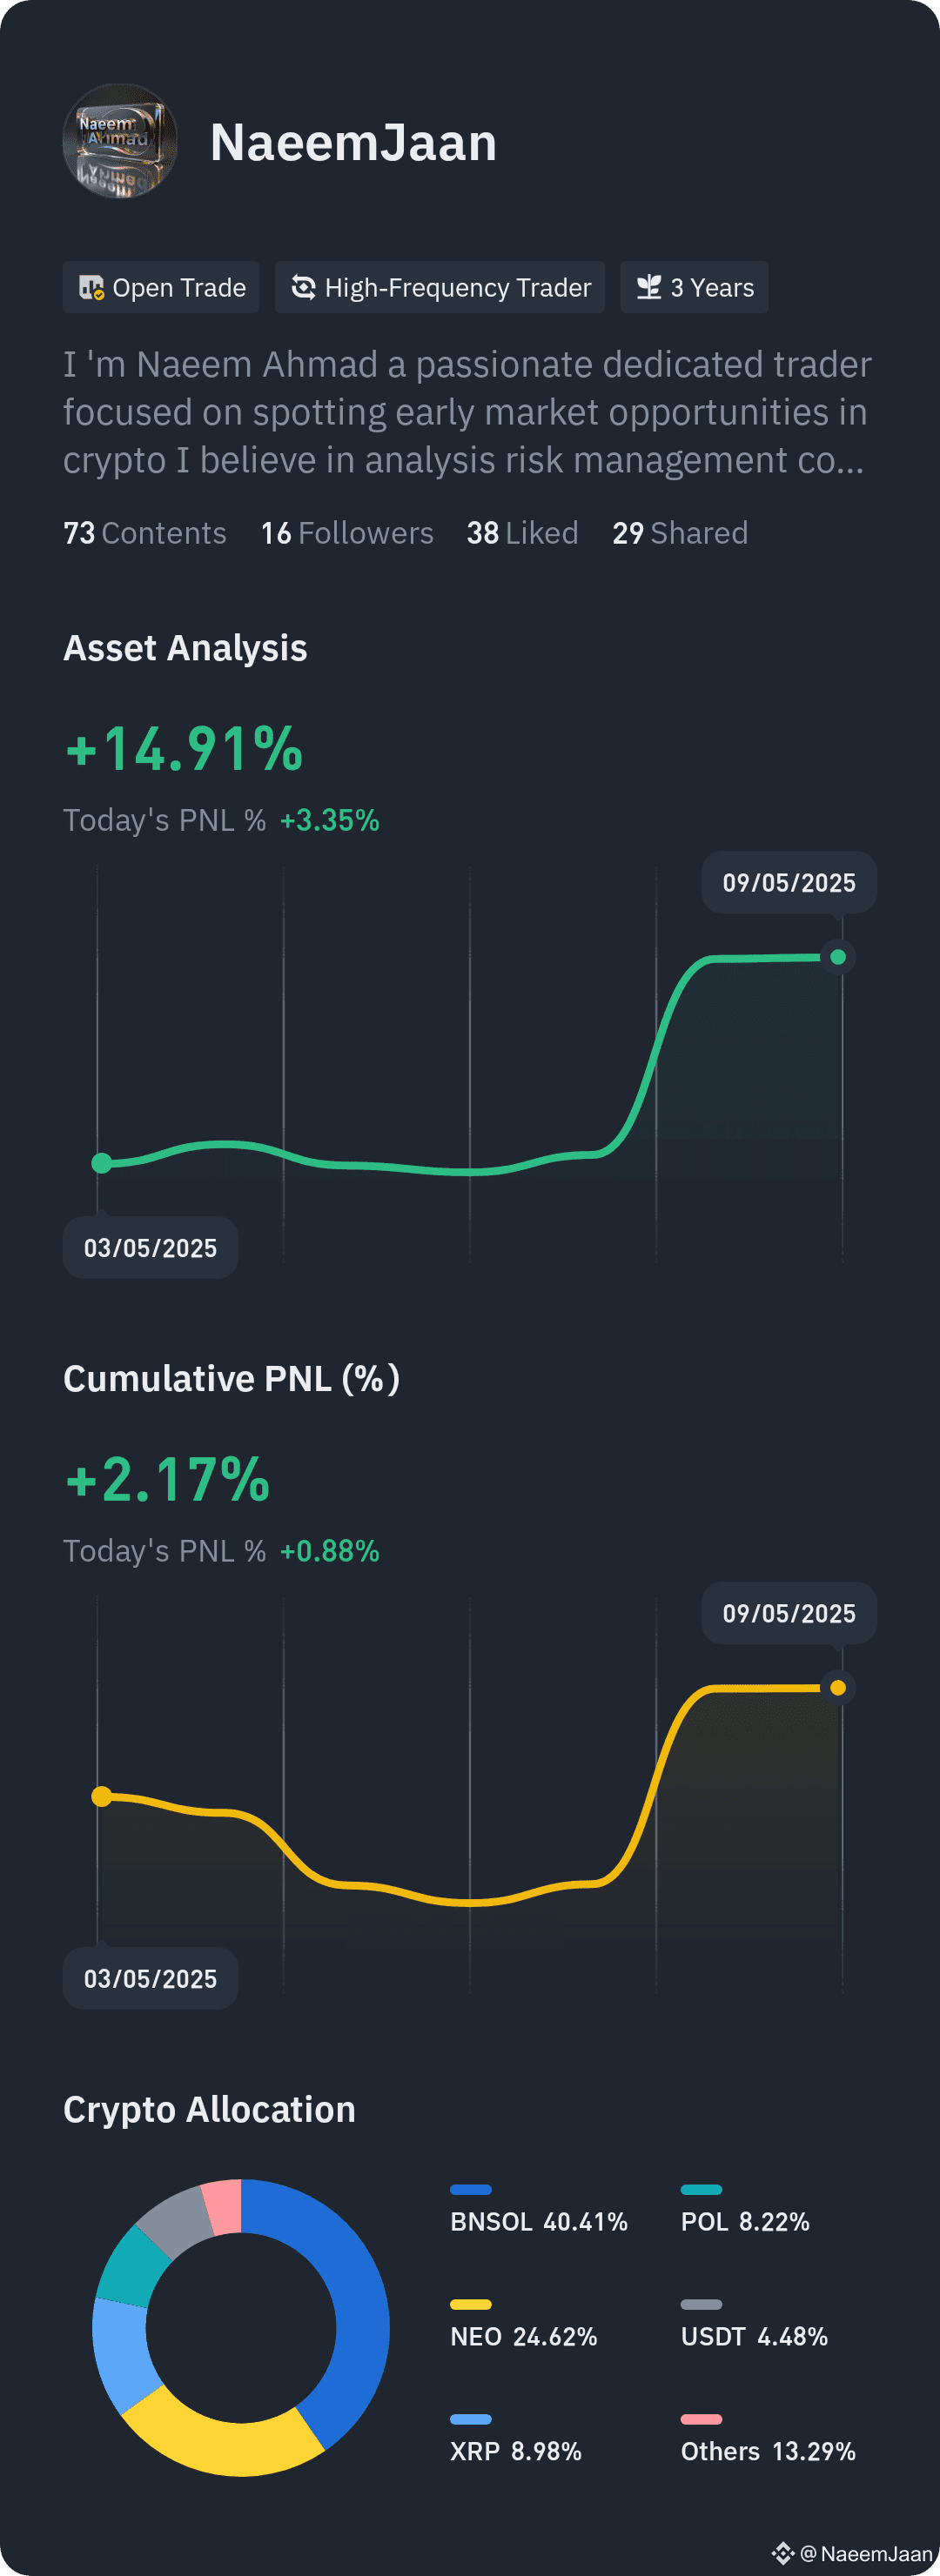This screenshot has width=940, height=2576.
Task: Click the BNSOL blue legend swatch
Action: tap(471, 2190)
